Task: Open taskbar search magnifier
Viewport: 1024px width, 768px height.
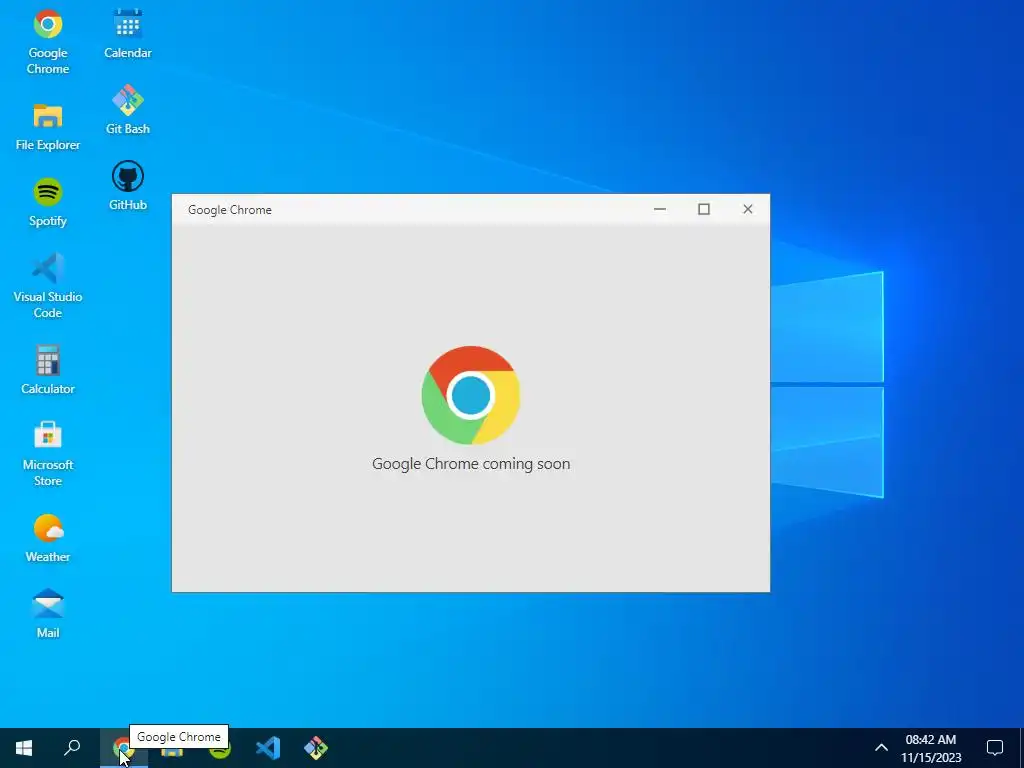Action: pyautogui.click(x=72, y=748)
